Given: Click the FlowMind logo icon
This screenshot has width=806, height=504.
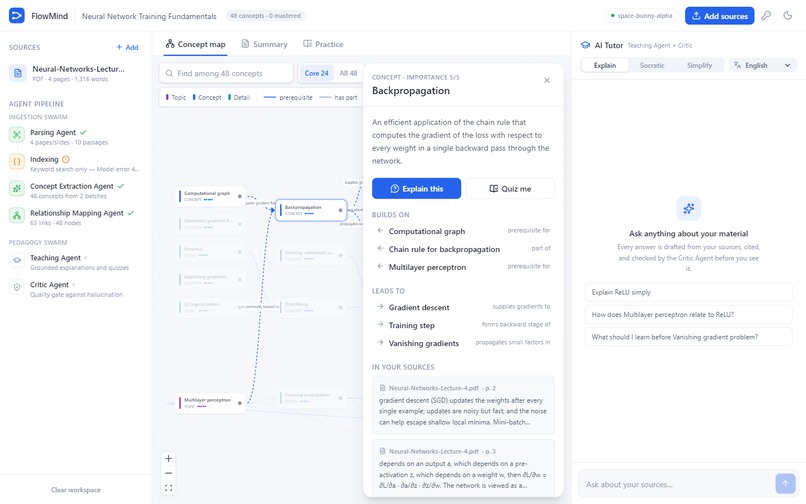Looking at the screenshot, I should 16,15.
